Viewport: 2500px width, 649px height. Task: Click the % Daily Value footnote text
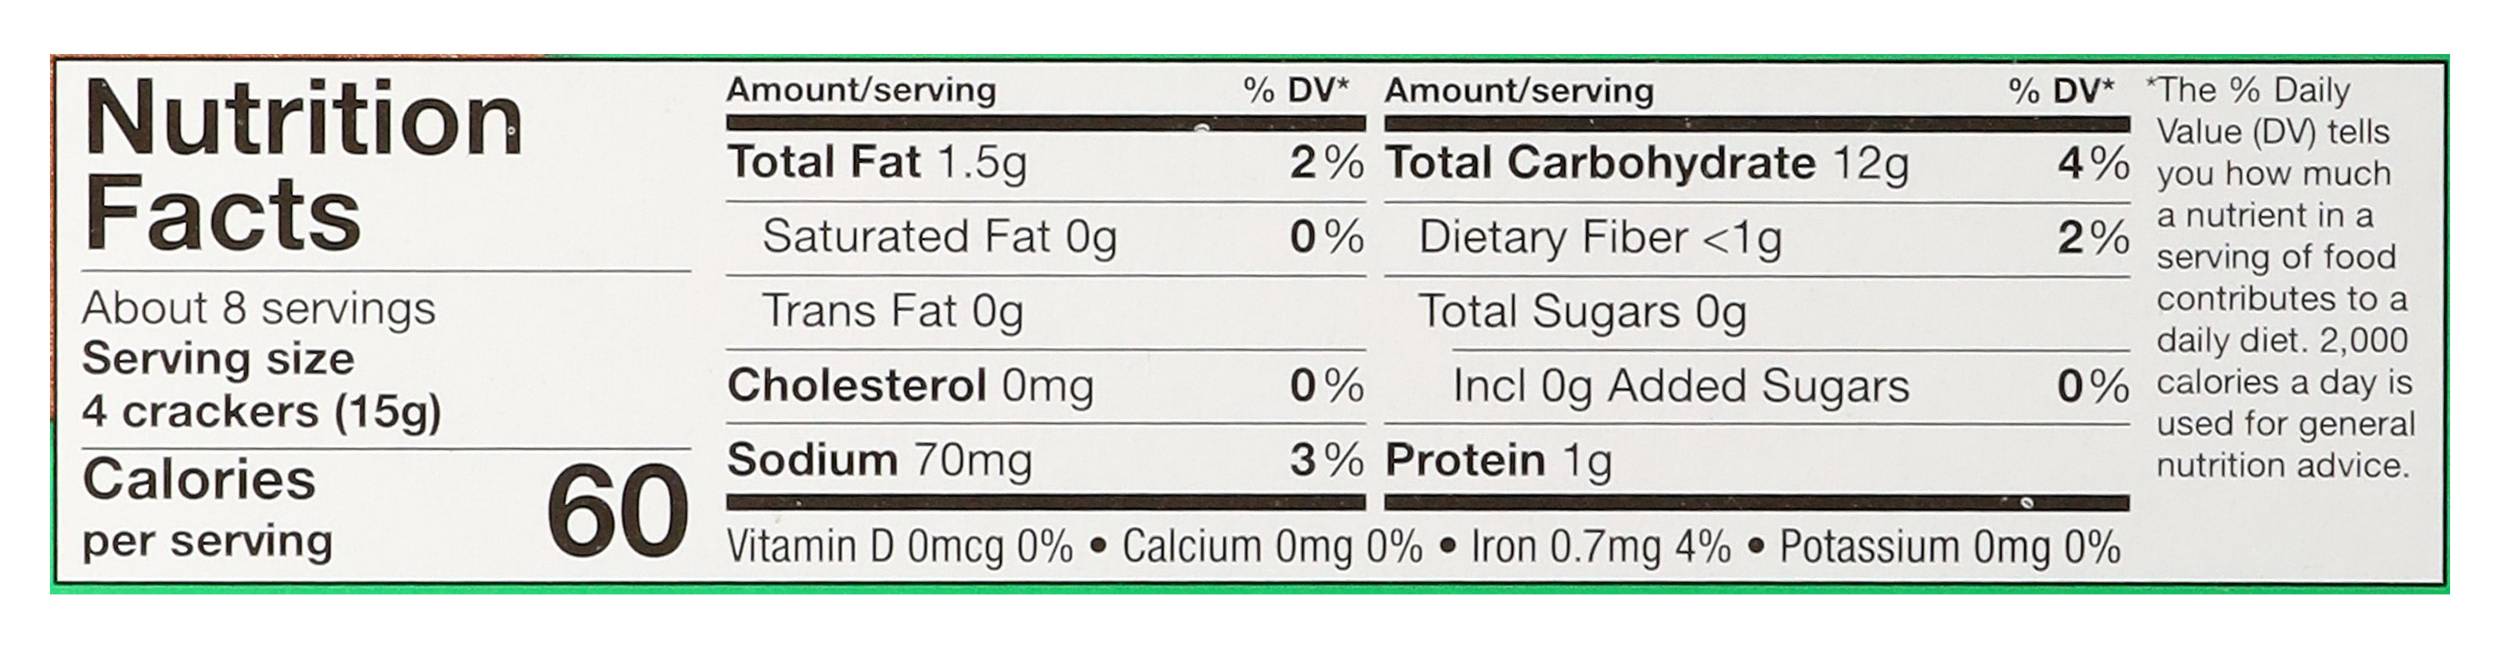(x=2282, y=277)
